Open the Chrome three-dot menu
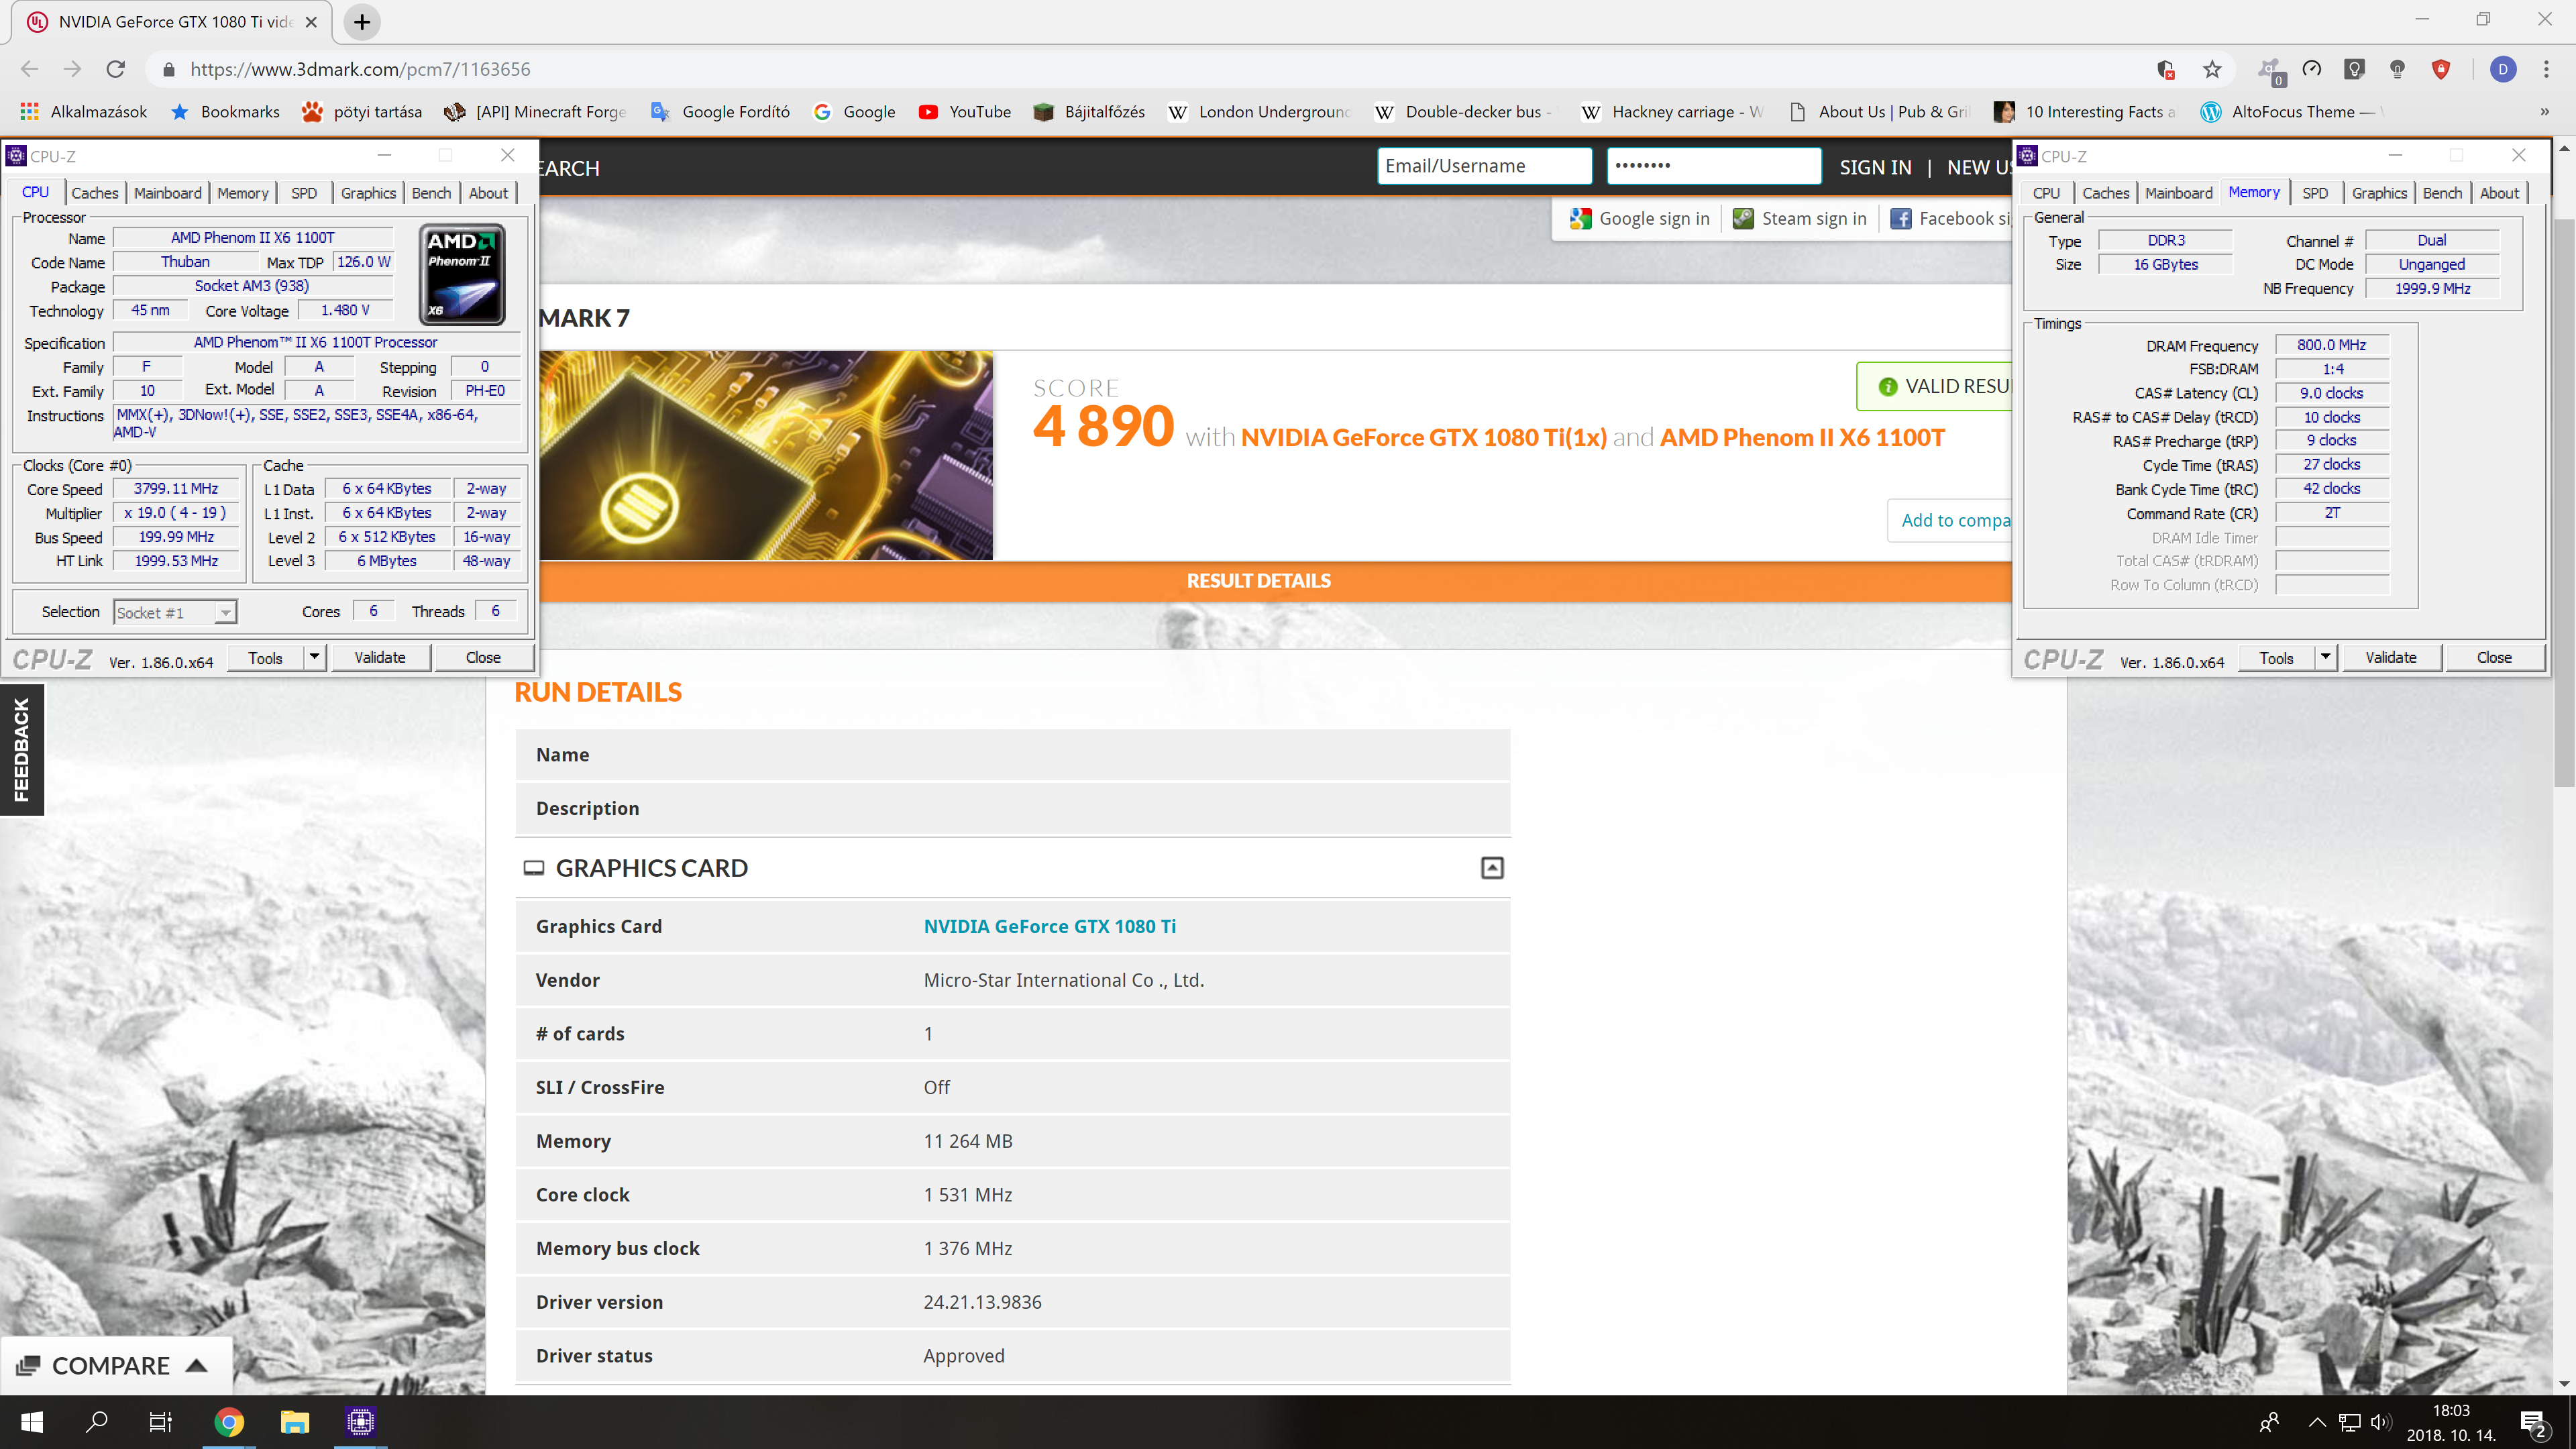 [2546, 69]
